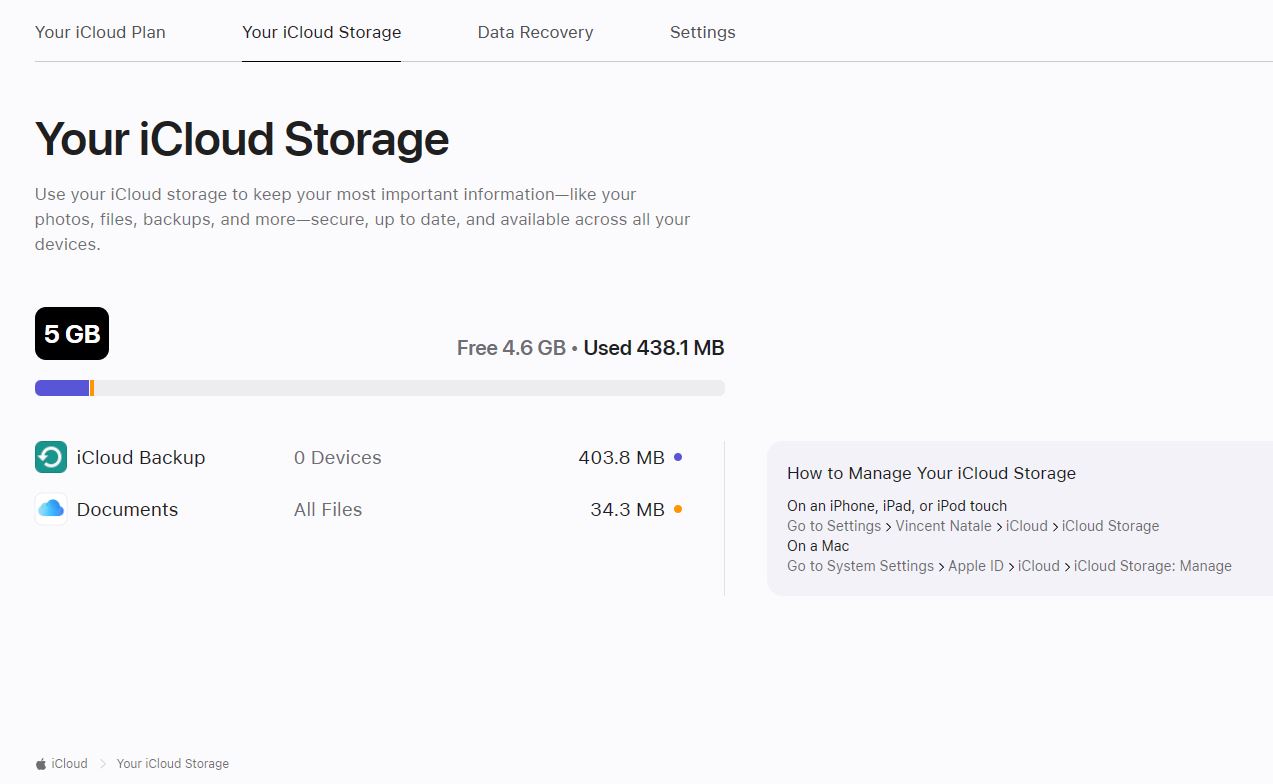Select the iCloud Backup row label
Viewport: 1273px width, 784px height.
[x=141, y=457]
